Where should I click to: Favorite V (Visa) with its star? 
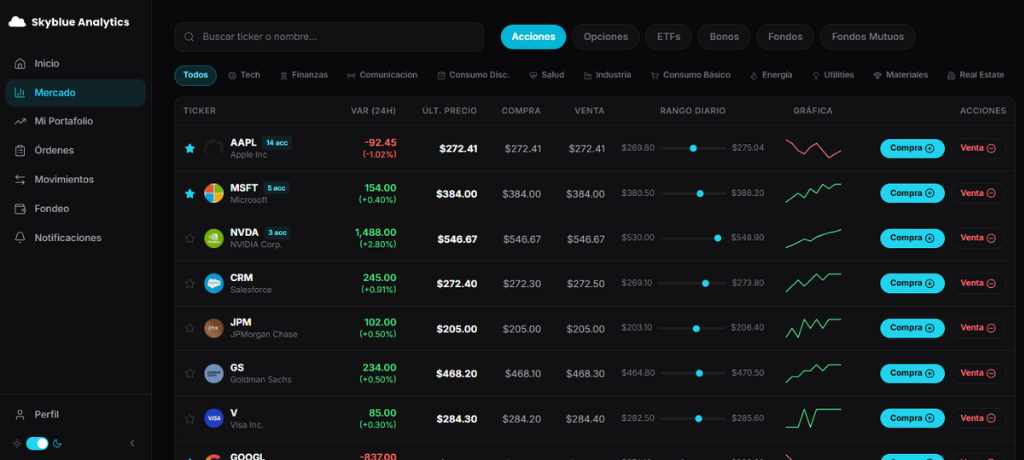tap(190, 418)
